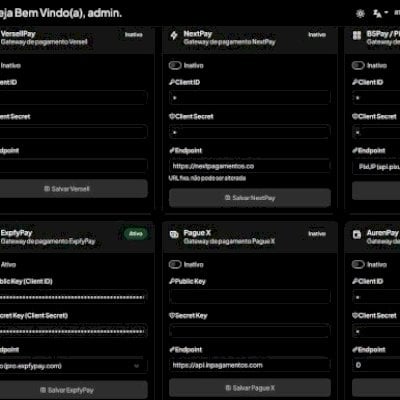Click the Pague X endpoint URL field
This screenshot has height=400, width=400.
tap(250, 365)
